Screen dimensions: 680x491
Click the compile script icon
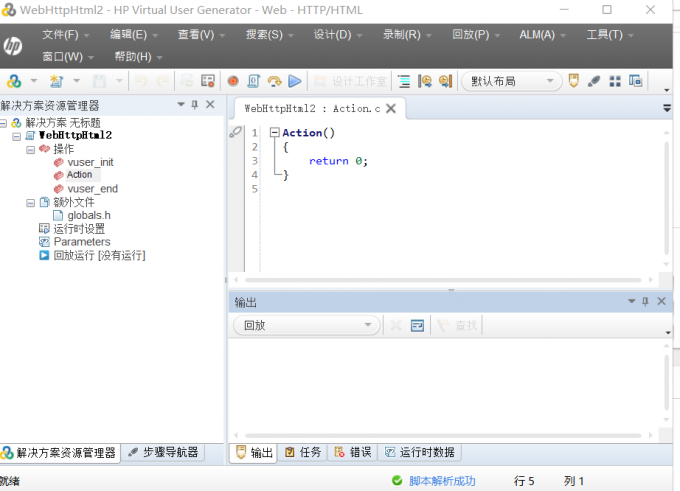[254, 81]
